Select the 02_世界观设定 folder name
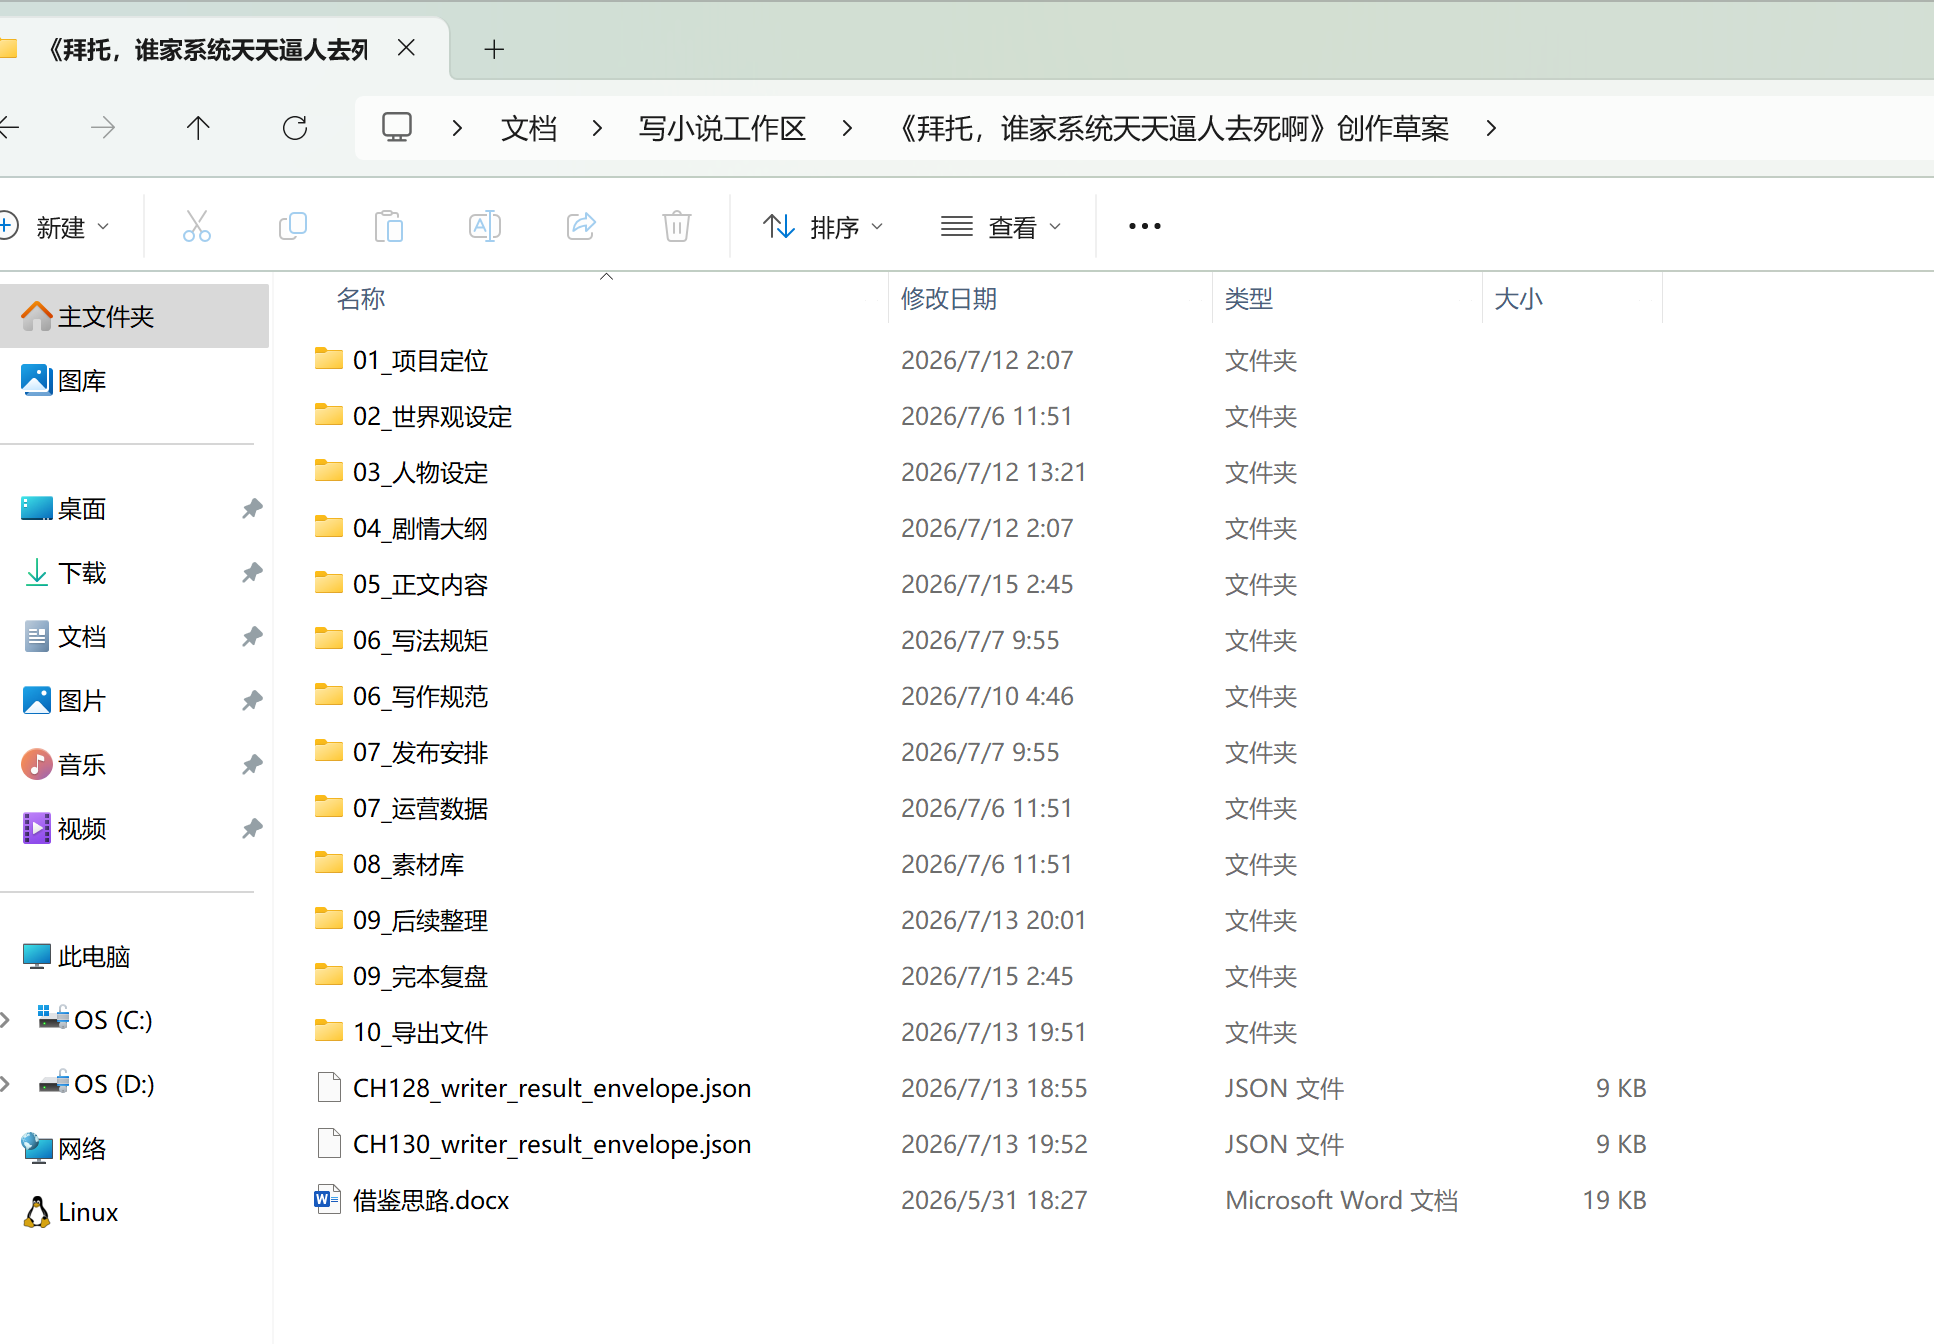Viewport: 1934px width, 1344px height. tap(432, 416)
